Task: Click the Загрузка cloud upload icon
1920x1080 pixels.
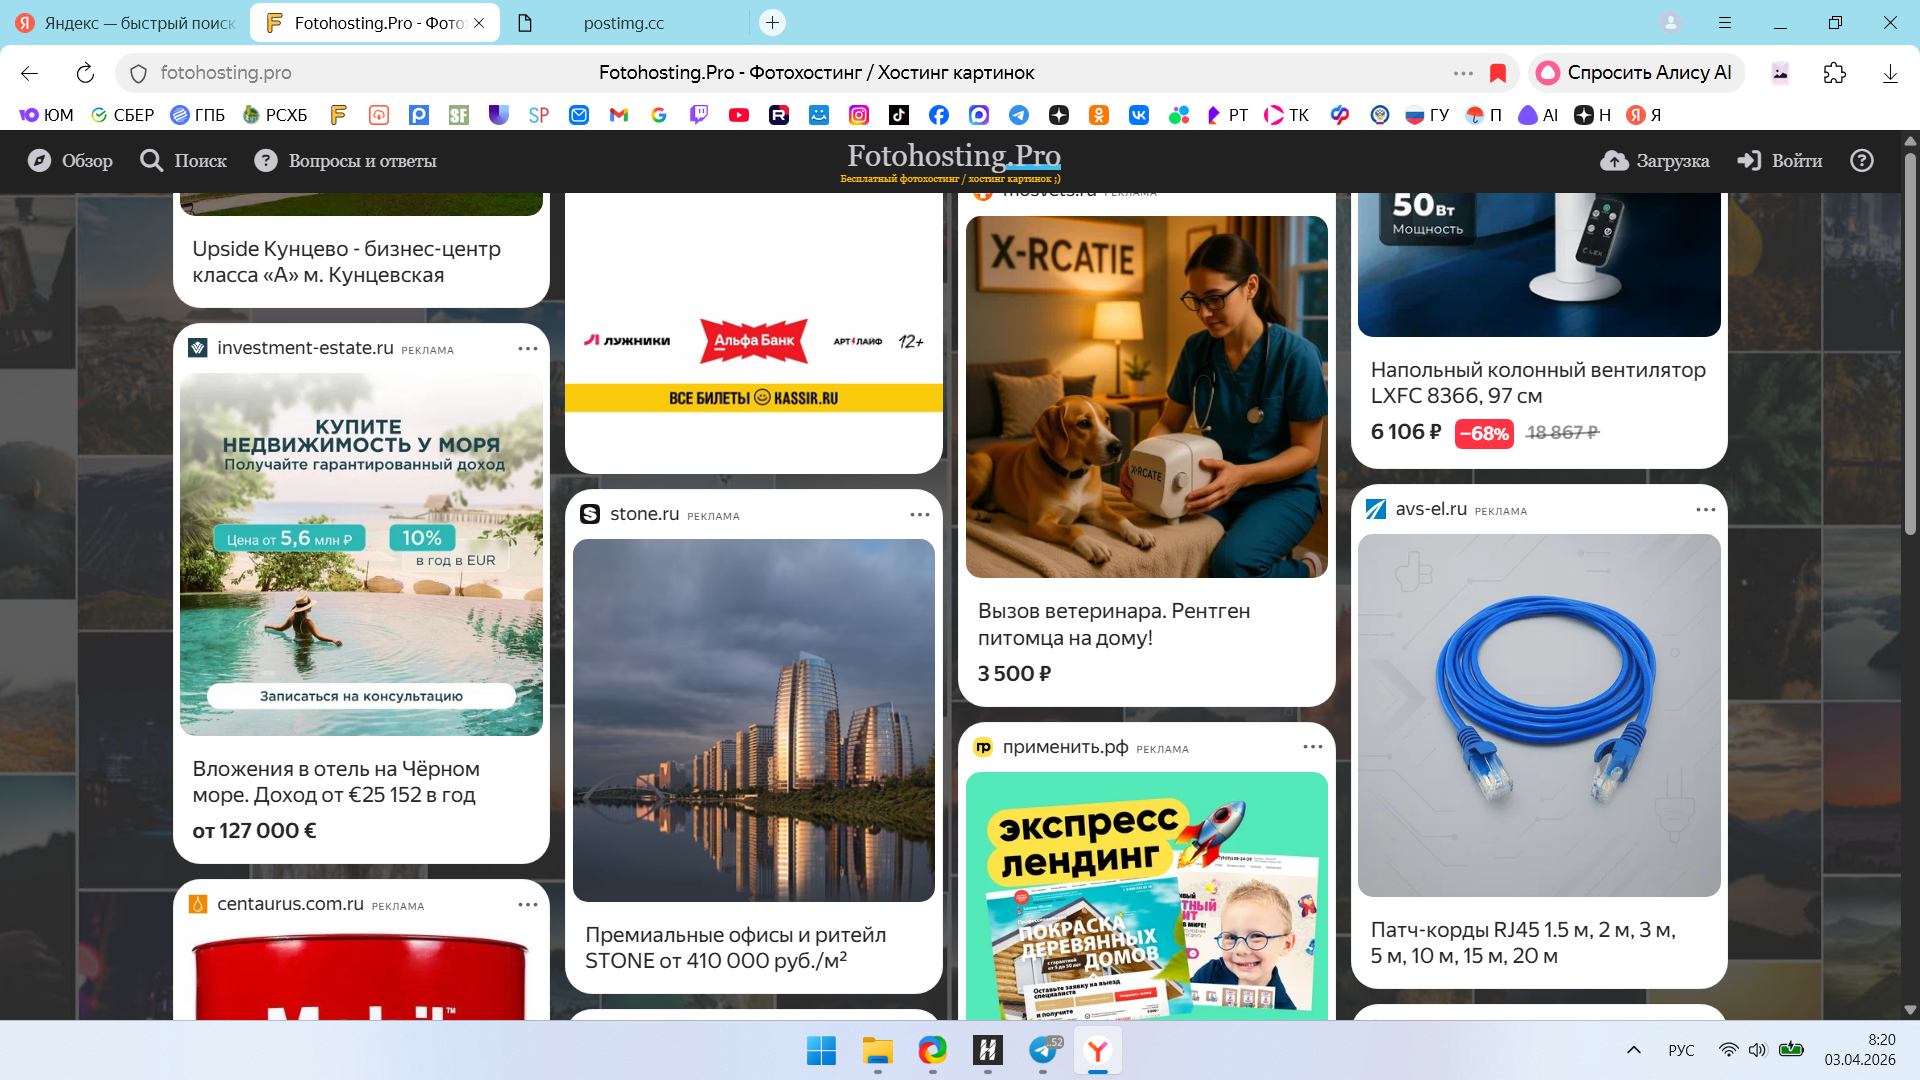Action: tap(1614, 161)
